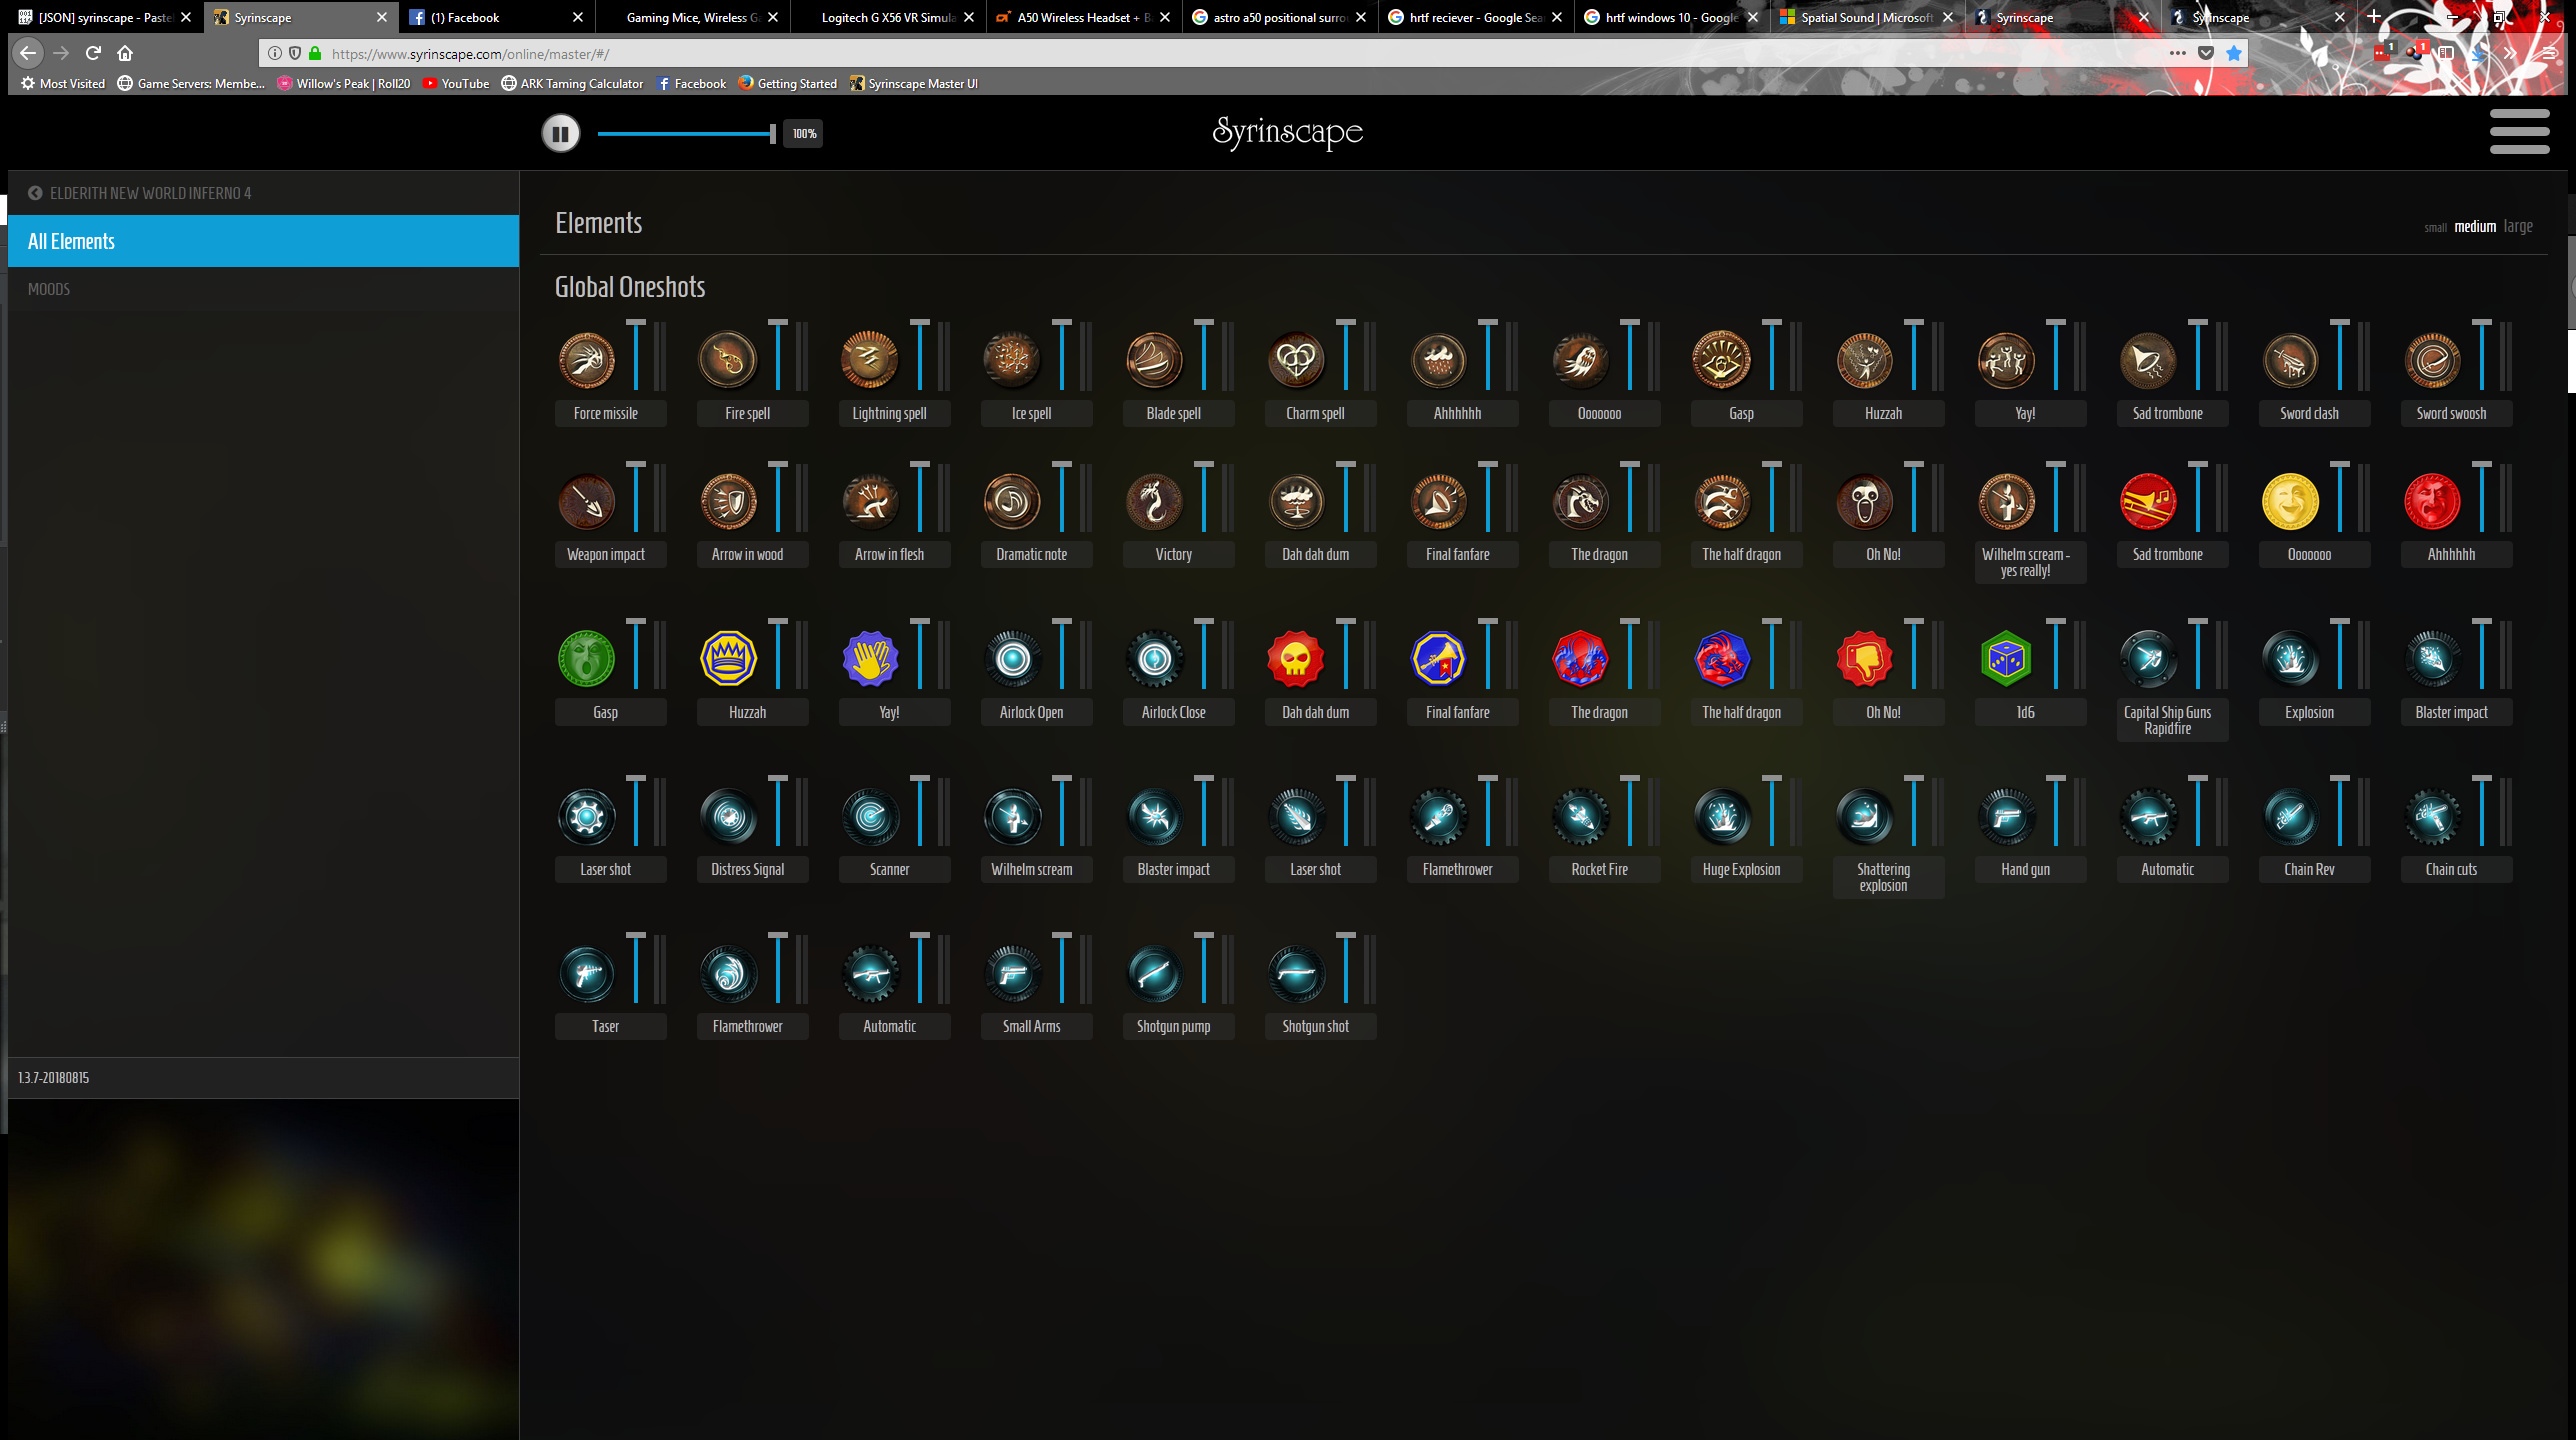Open the Syrinscape Master UI bookmark

(913, 83)
